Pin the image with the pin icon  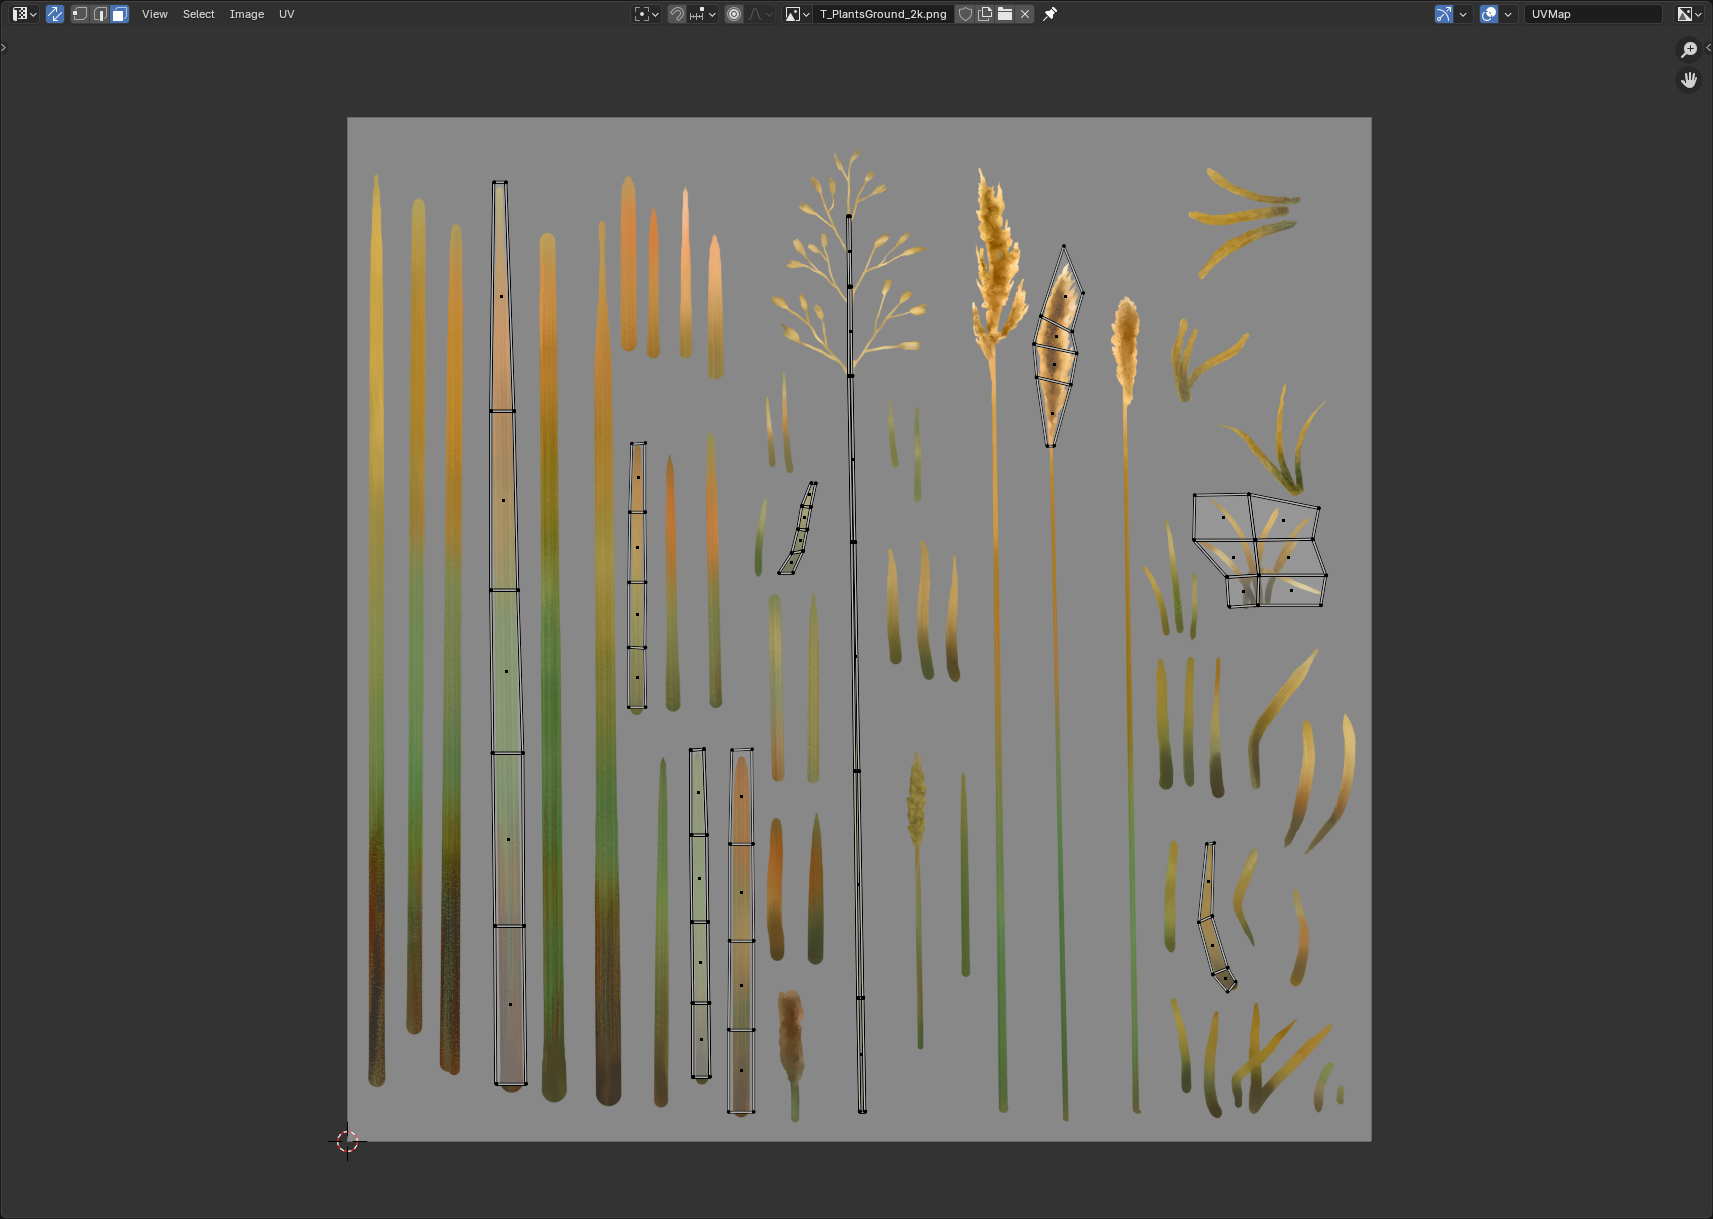(1050, 14)
